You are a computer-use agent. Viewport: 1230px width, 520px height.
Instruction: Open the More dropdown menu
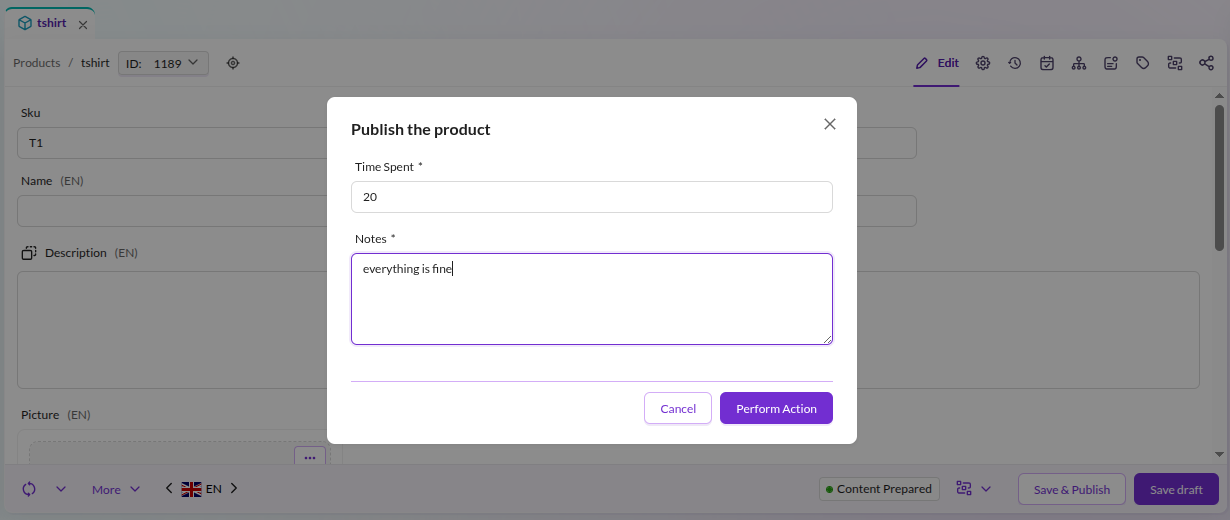point(116,489)
